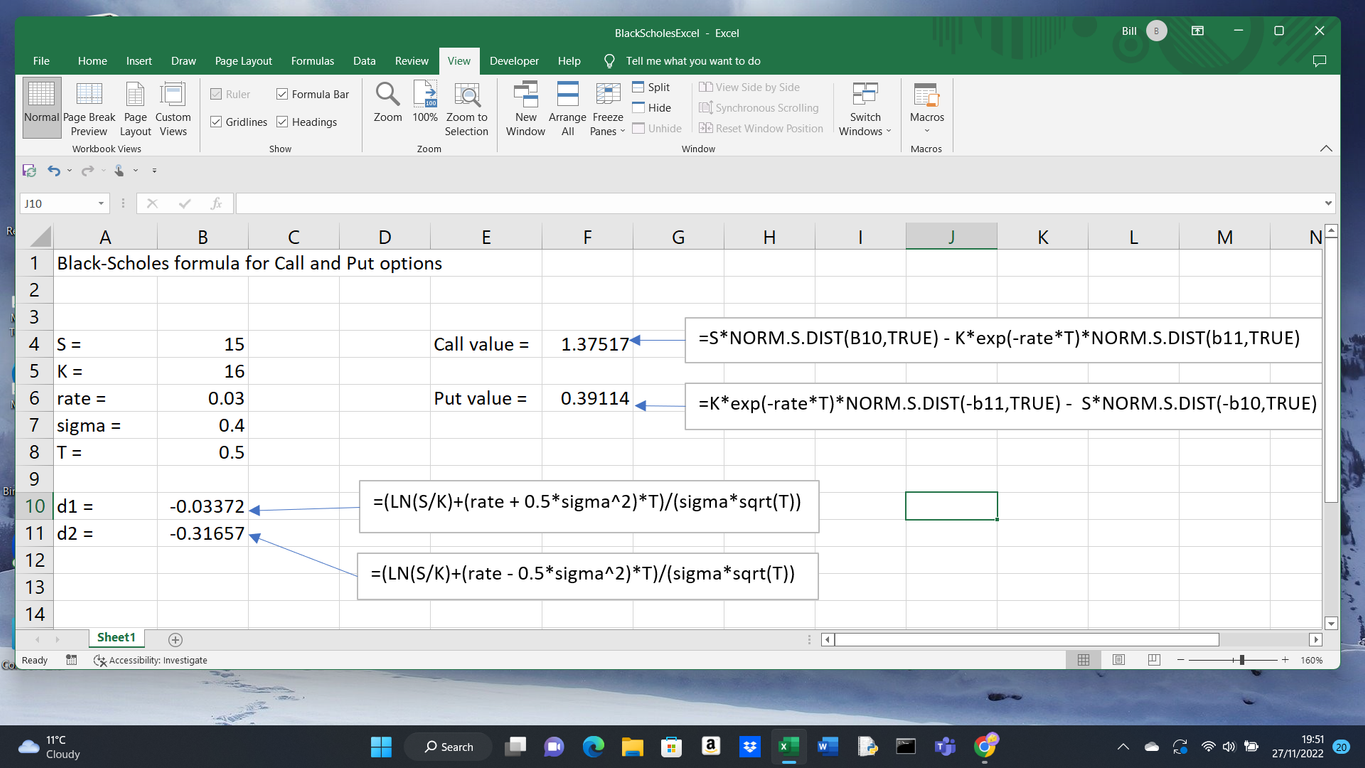
Task: Toggle the Gridlines checkbox
Action: coord(217,122)
